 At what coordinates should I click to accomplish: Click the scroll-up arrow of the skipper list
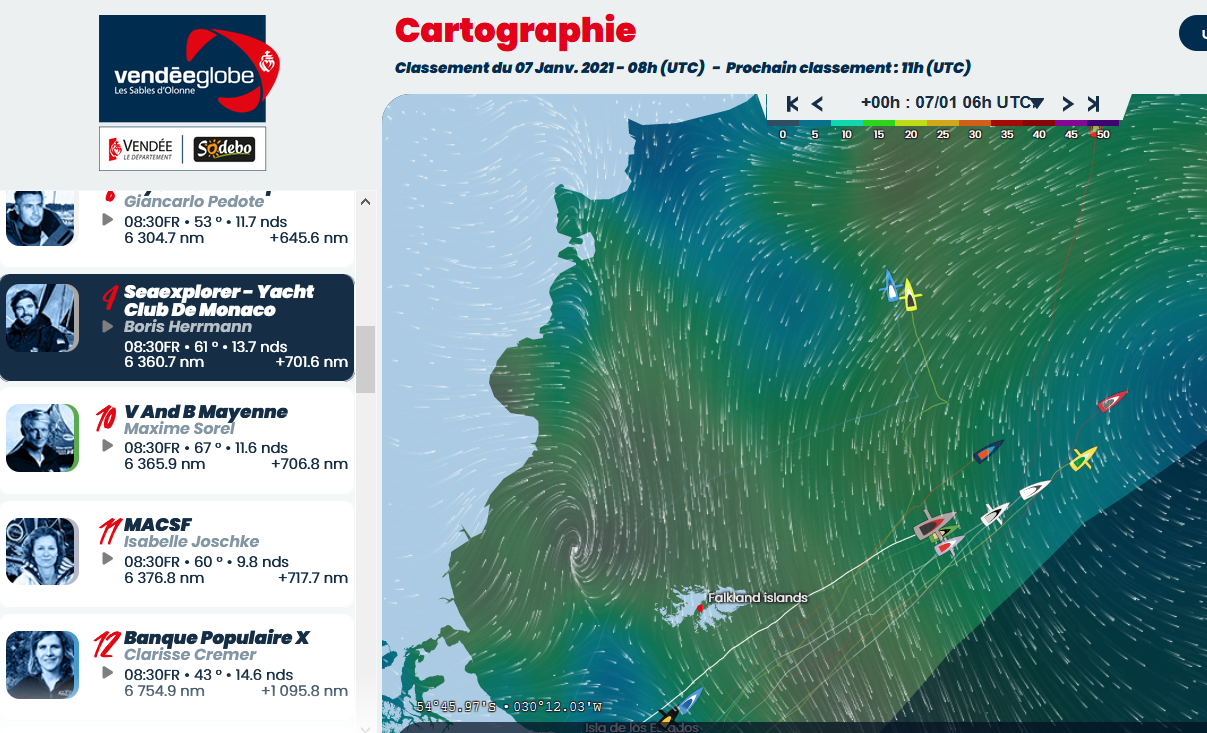365,201
